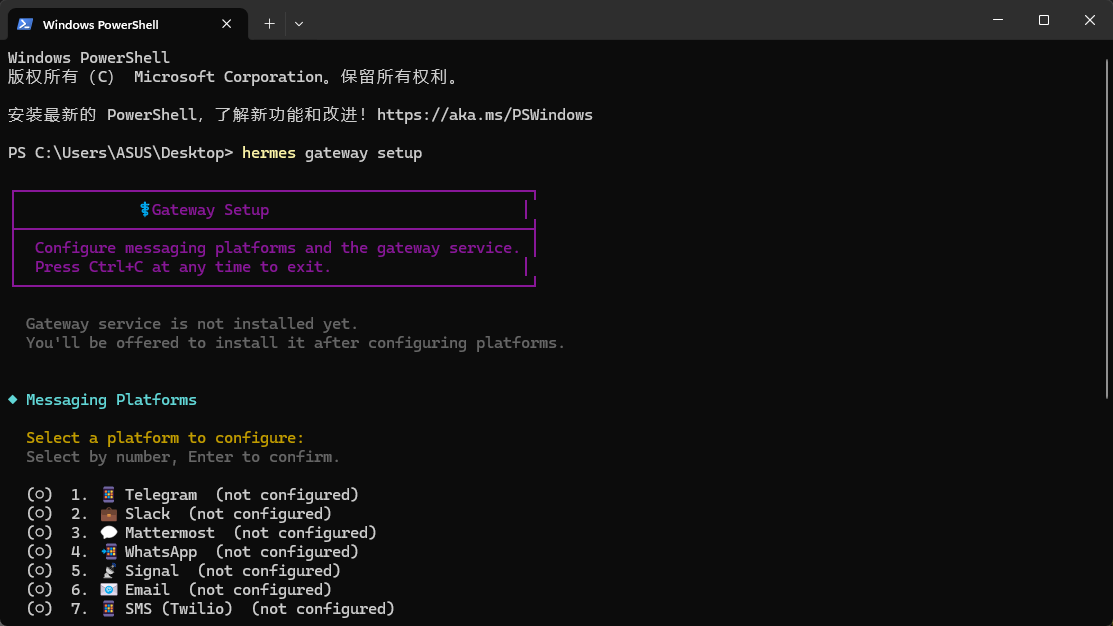
Task: Minimize the terminal window
Action: (998, 20)
